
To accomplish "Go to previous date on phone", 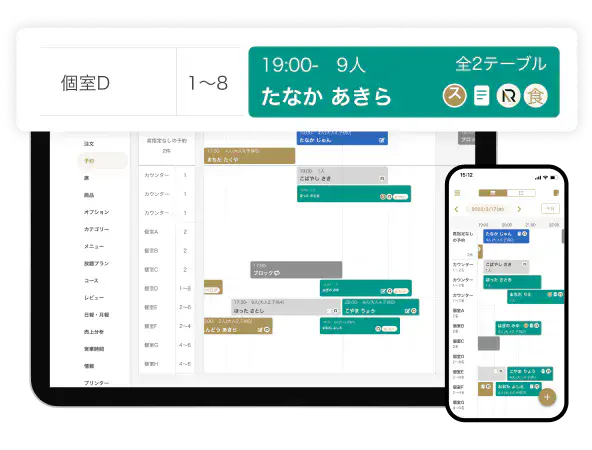I will (456, 209).
